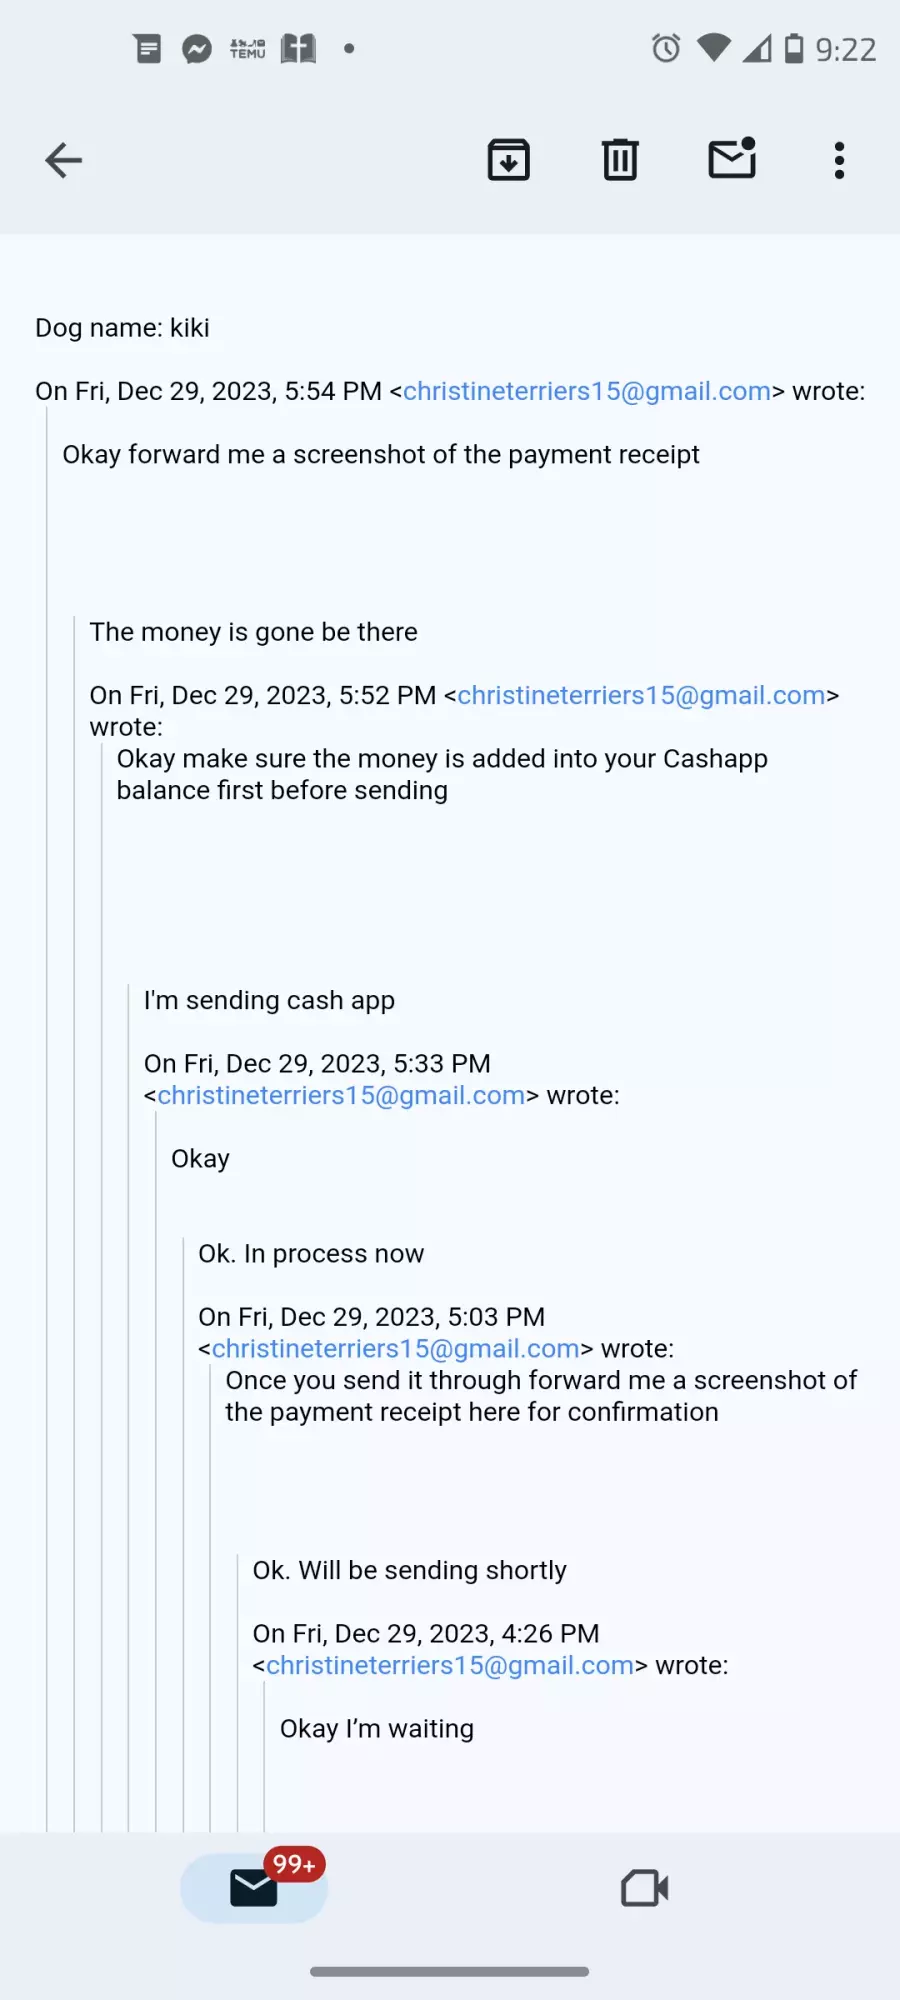Tap the battery icon in status bar
The height and width of the screenshot is (2000, 900).
tap(794, 48)
